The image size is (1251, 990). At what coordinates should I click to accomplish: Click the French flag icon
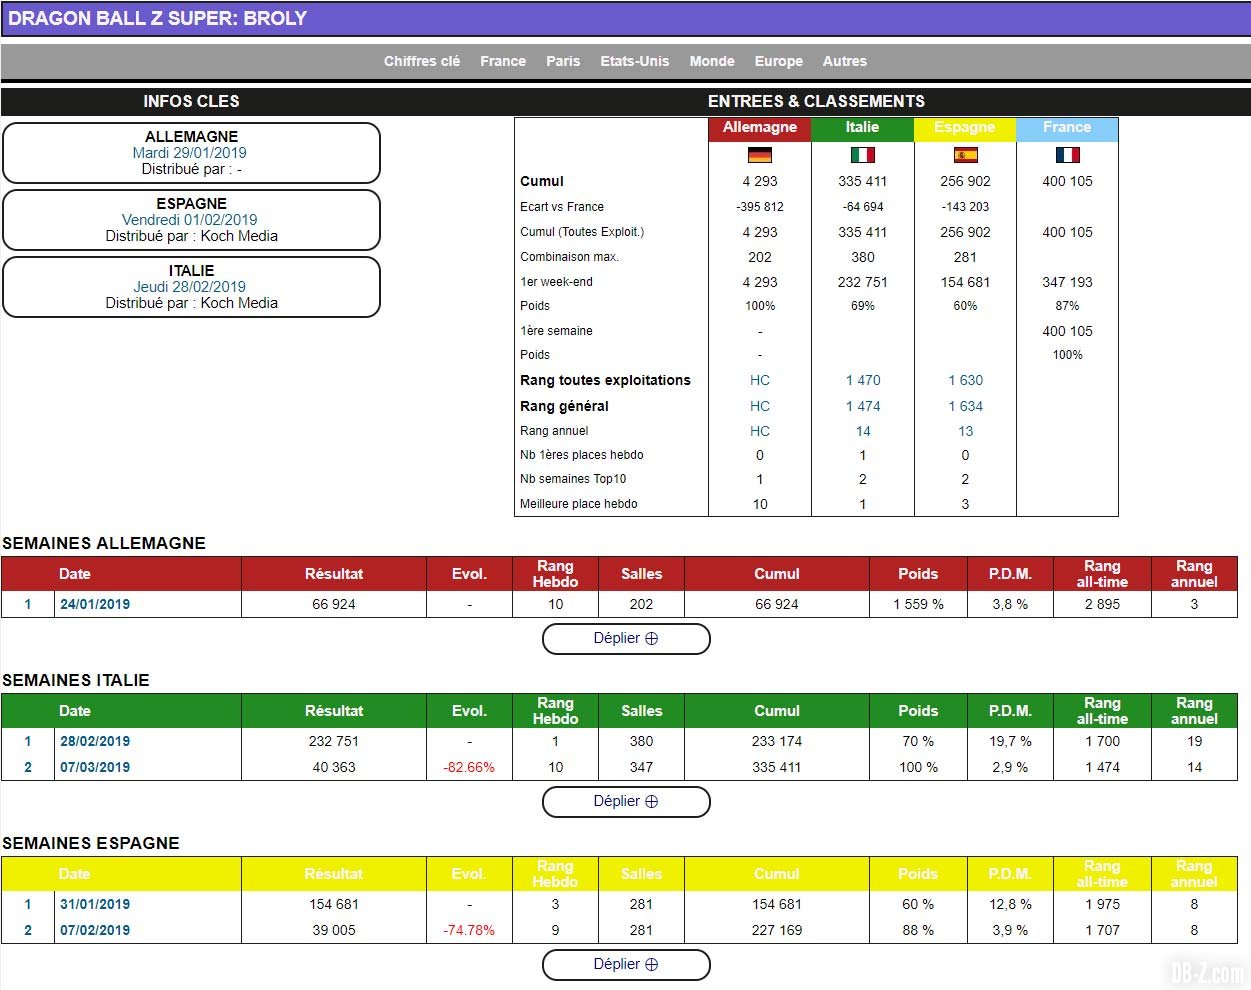point(1067,155)
